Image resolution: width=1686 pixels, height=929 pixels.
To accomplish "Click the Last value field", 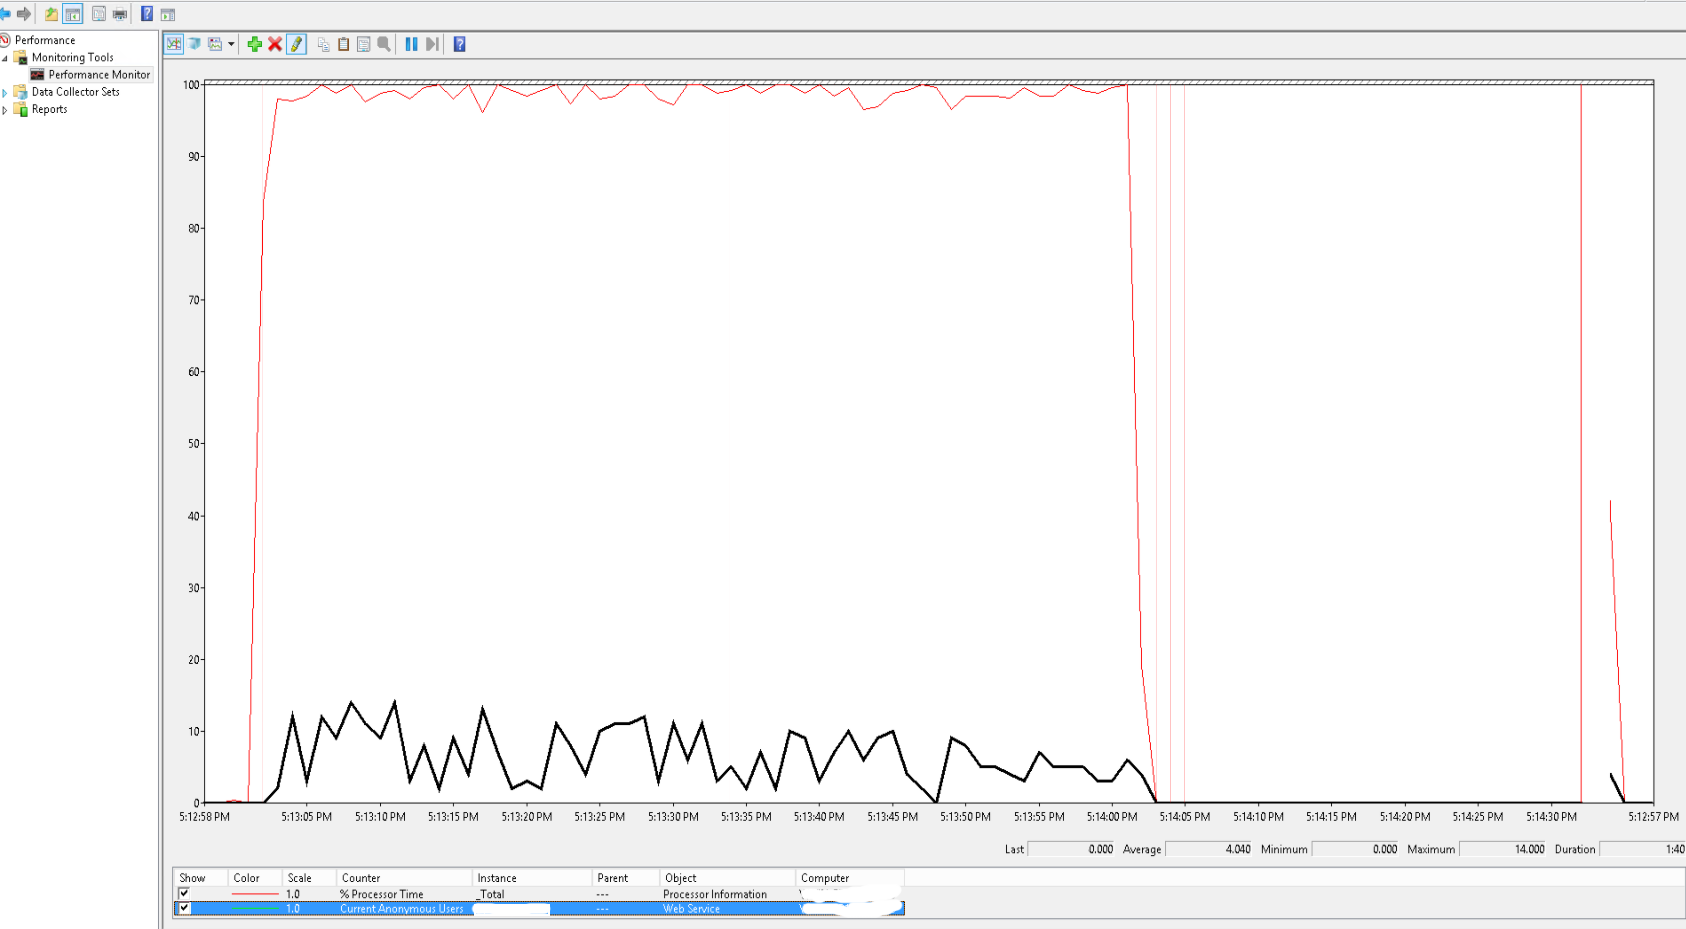I will [1071, 849].
